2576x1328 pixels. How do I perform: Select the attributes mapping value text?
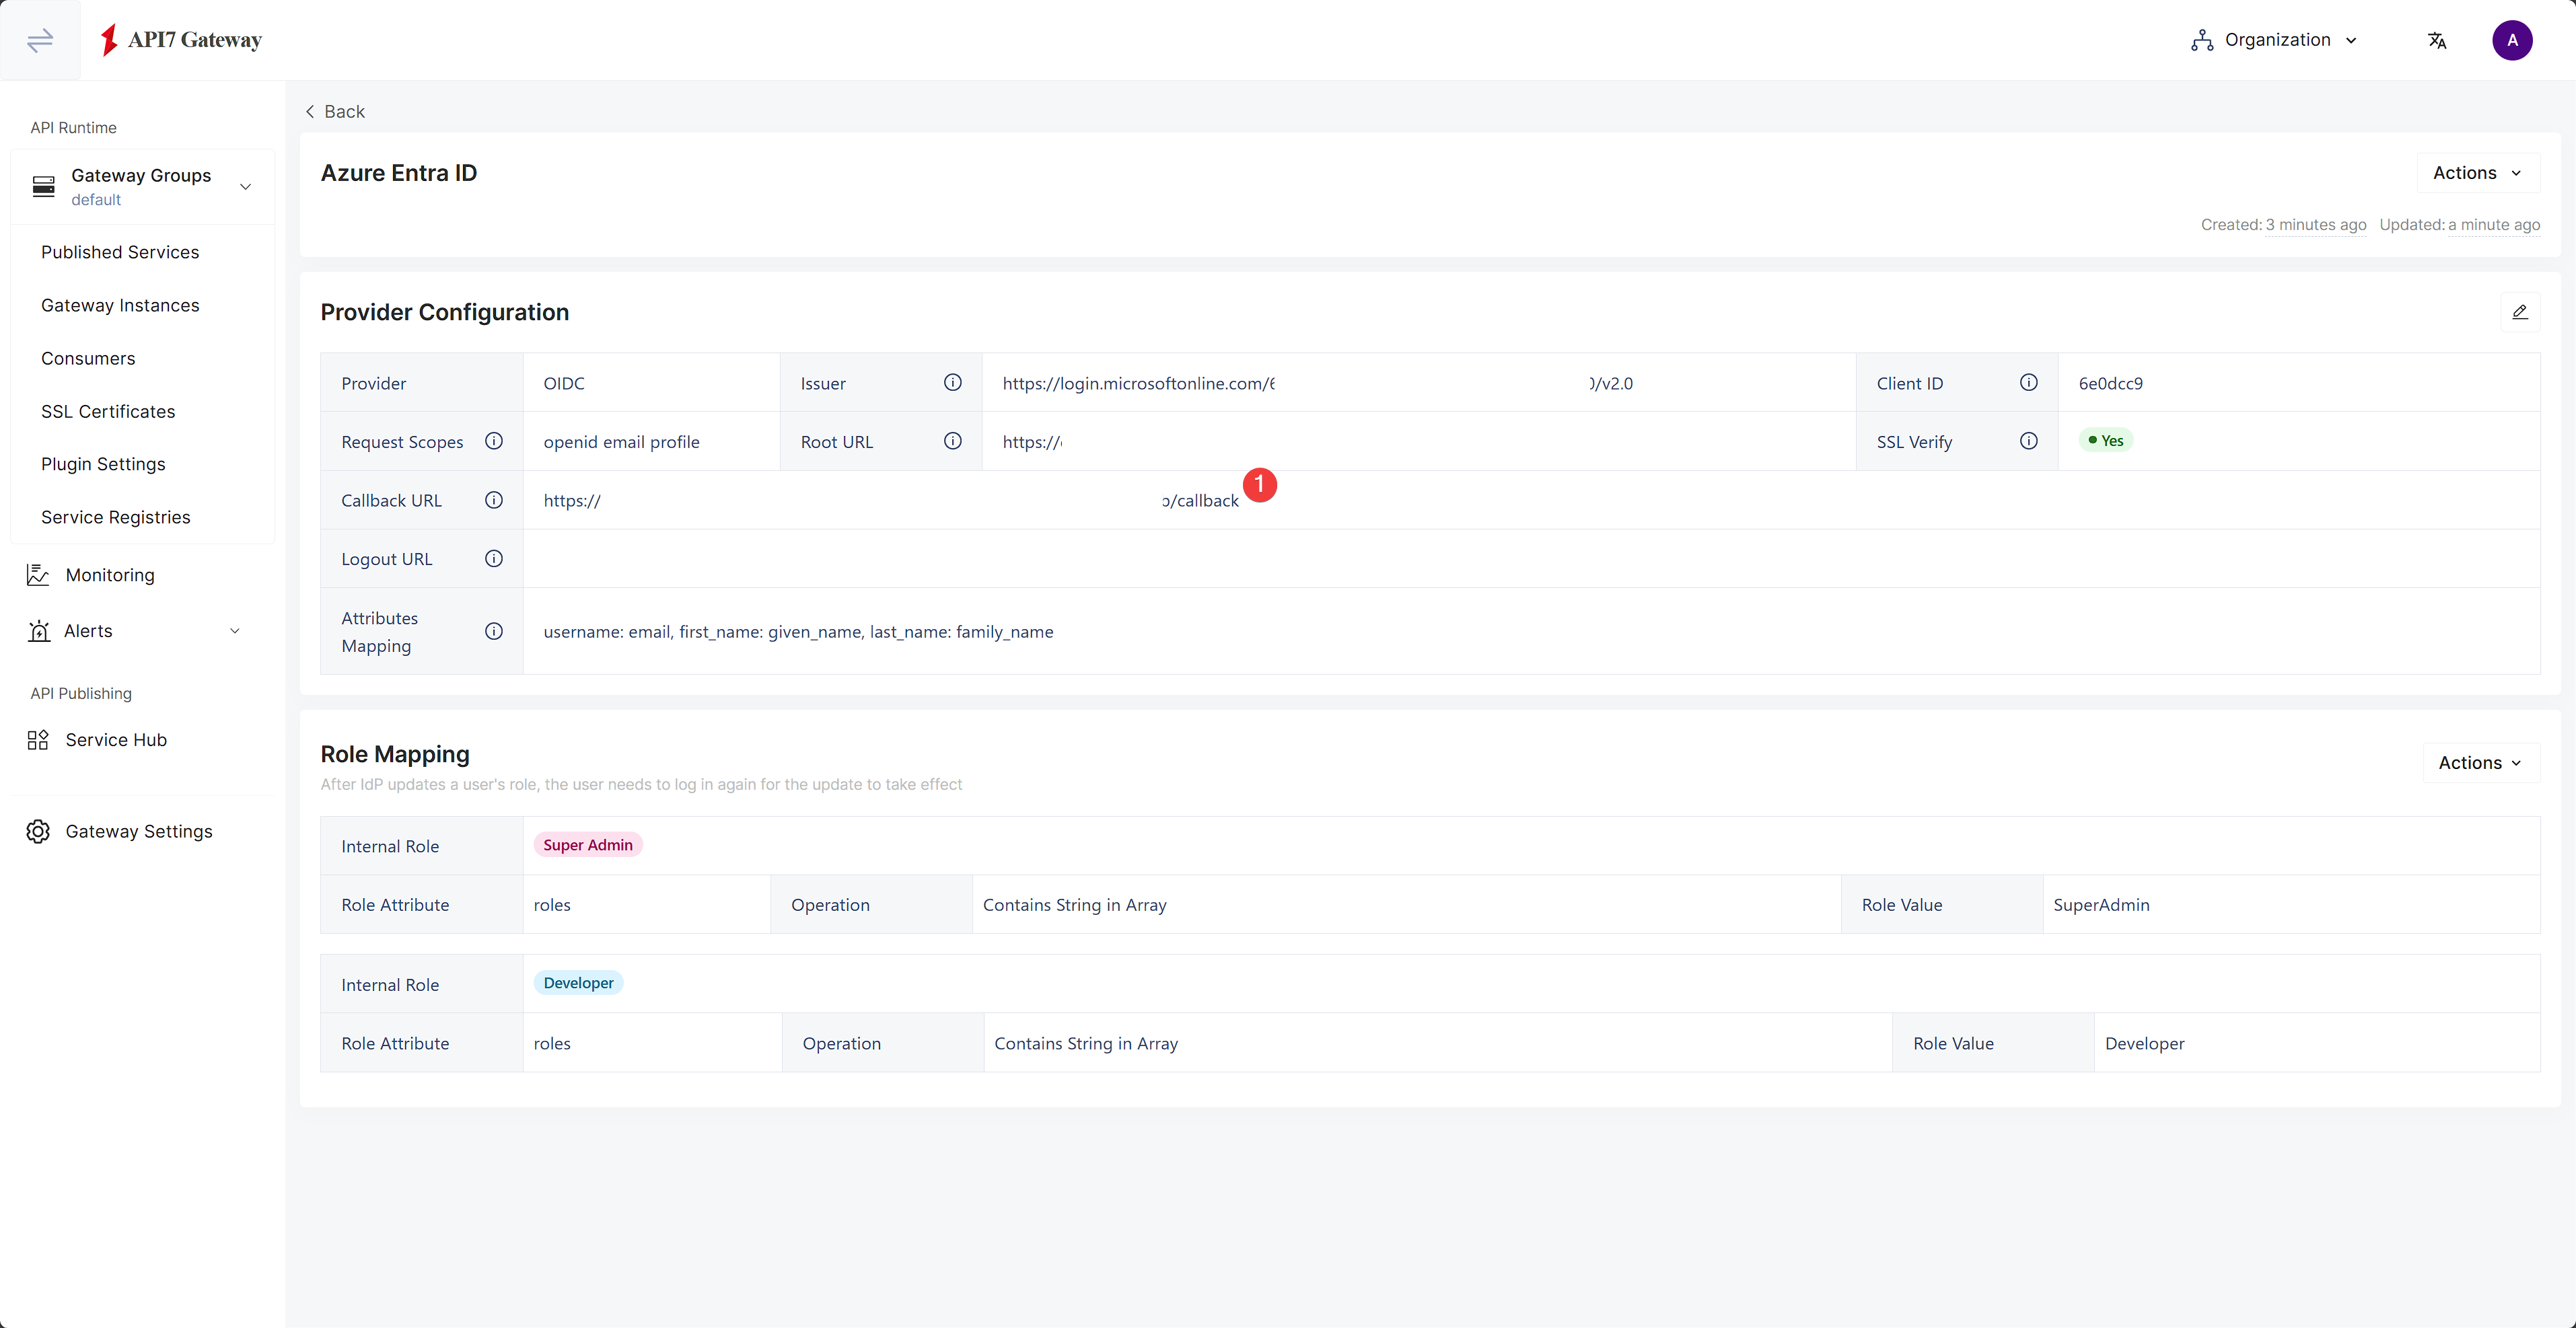pos(798,632)
